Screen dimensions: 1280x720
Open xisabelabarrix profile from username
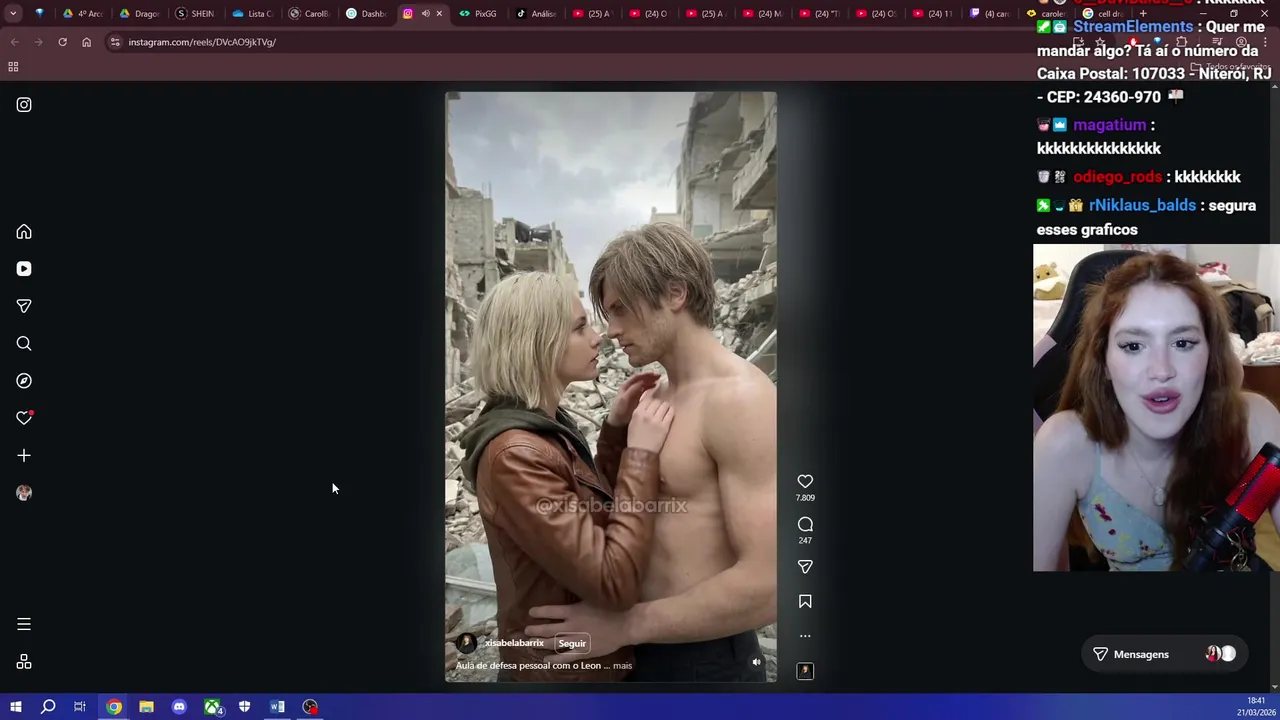pyautogui.click(x=514, y=643)
